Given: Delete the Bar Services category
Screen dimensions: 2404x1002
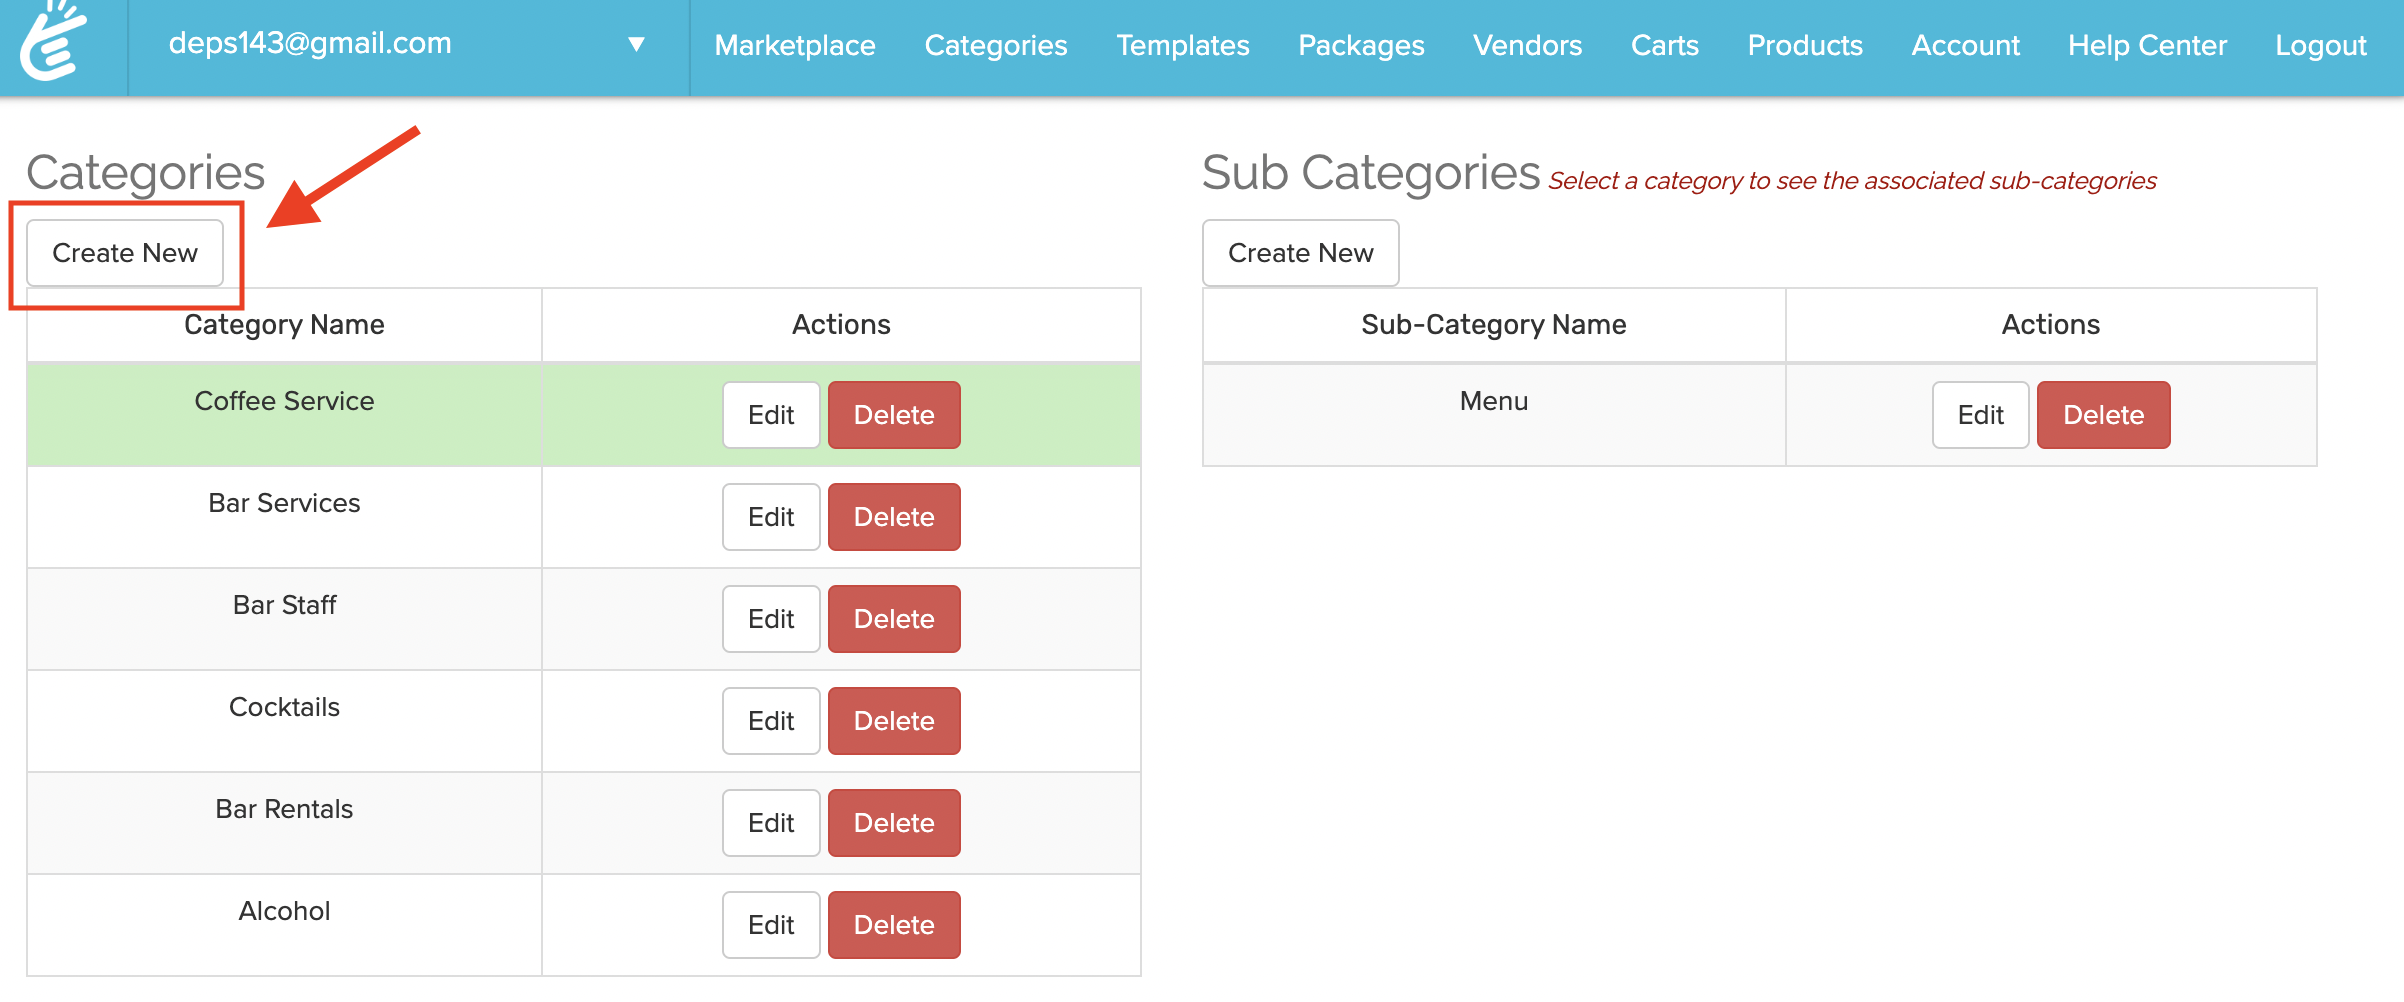Looking at the screenshot, I should [894, 517].
